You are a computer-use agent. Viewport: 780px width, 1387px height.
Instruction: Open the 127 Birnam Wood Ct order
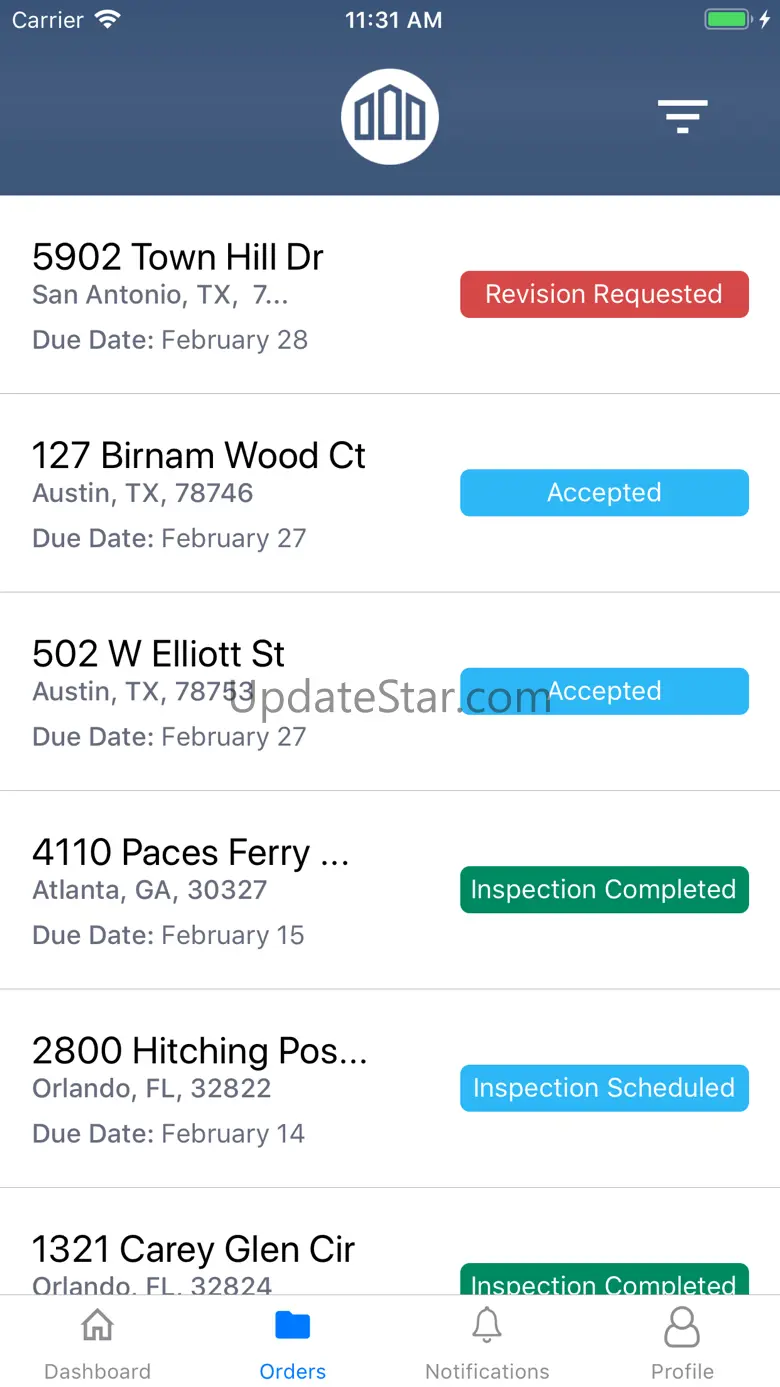click(x=199, y=456)
